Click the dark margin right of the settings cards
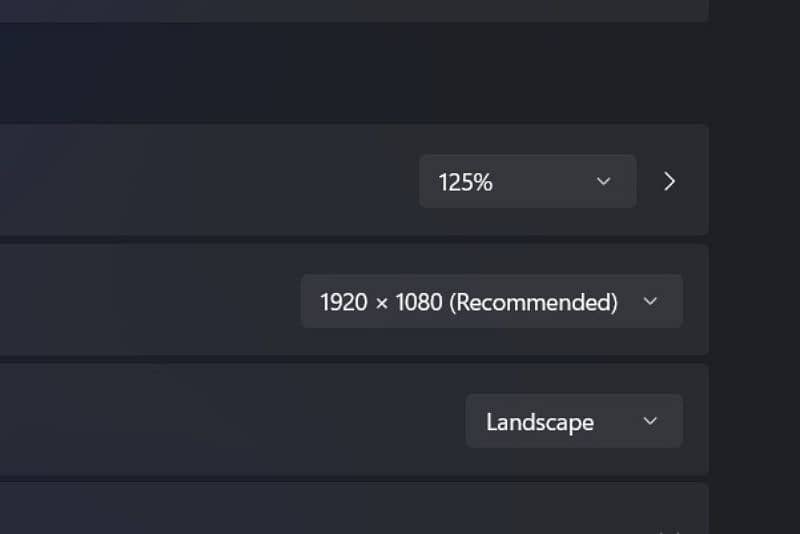Viewport: 800px width, 534px height. click(755, 300)
